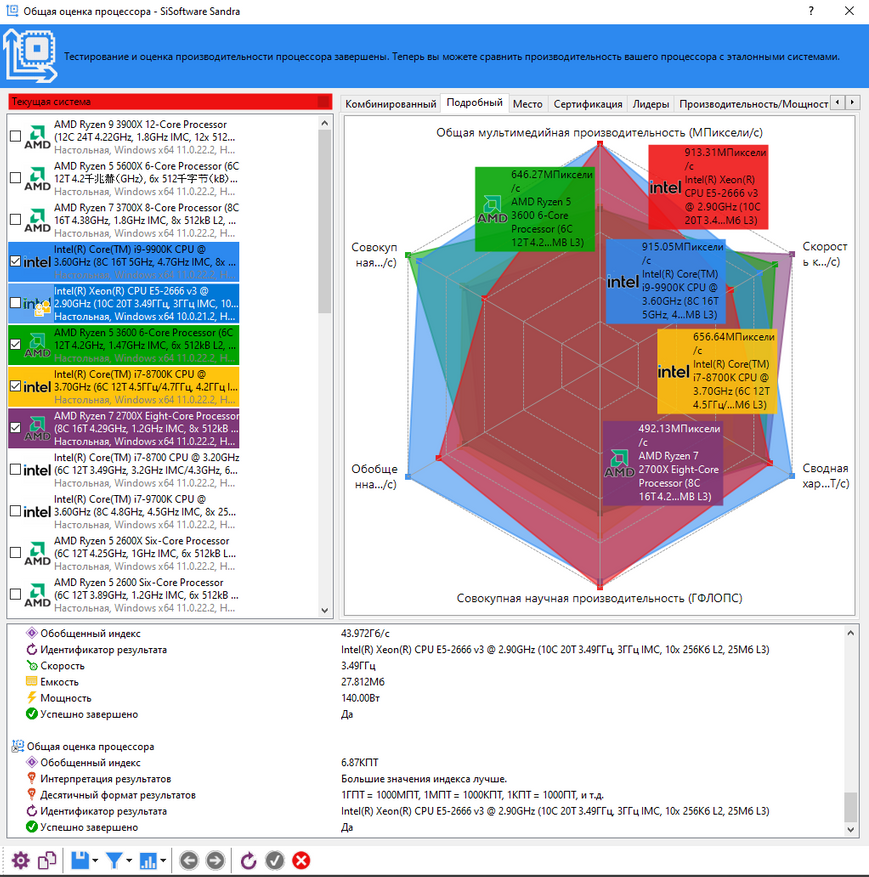Go forward with the right arrow button
This screenshot has width=869, height=877.
214,860
